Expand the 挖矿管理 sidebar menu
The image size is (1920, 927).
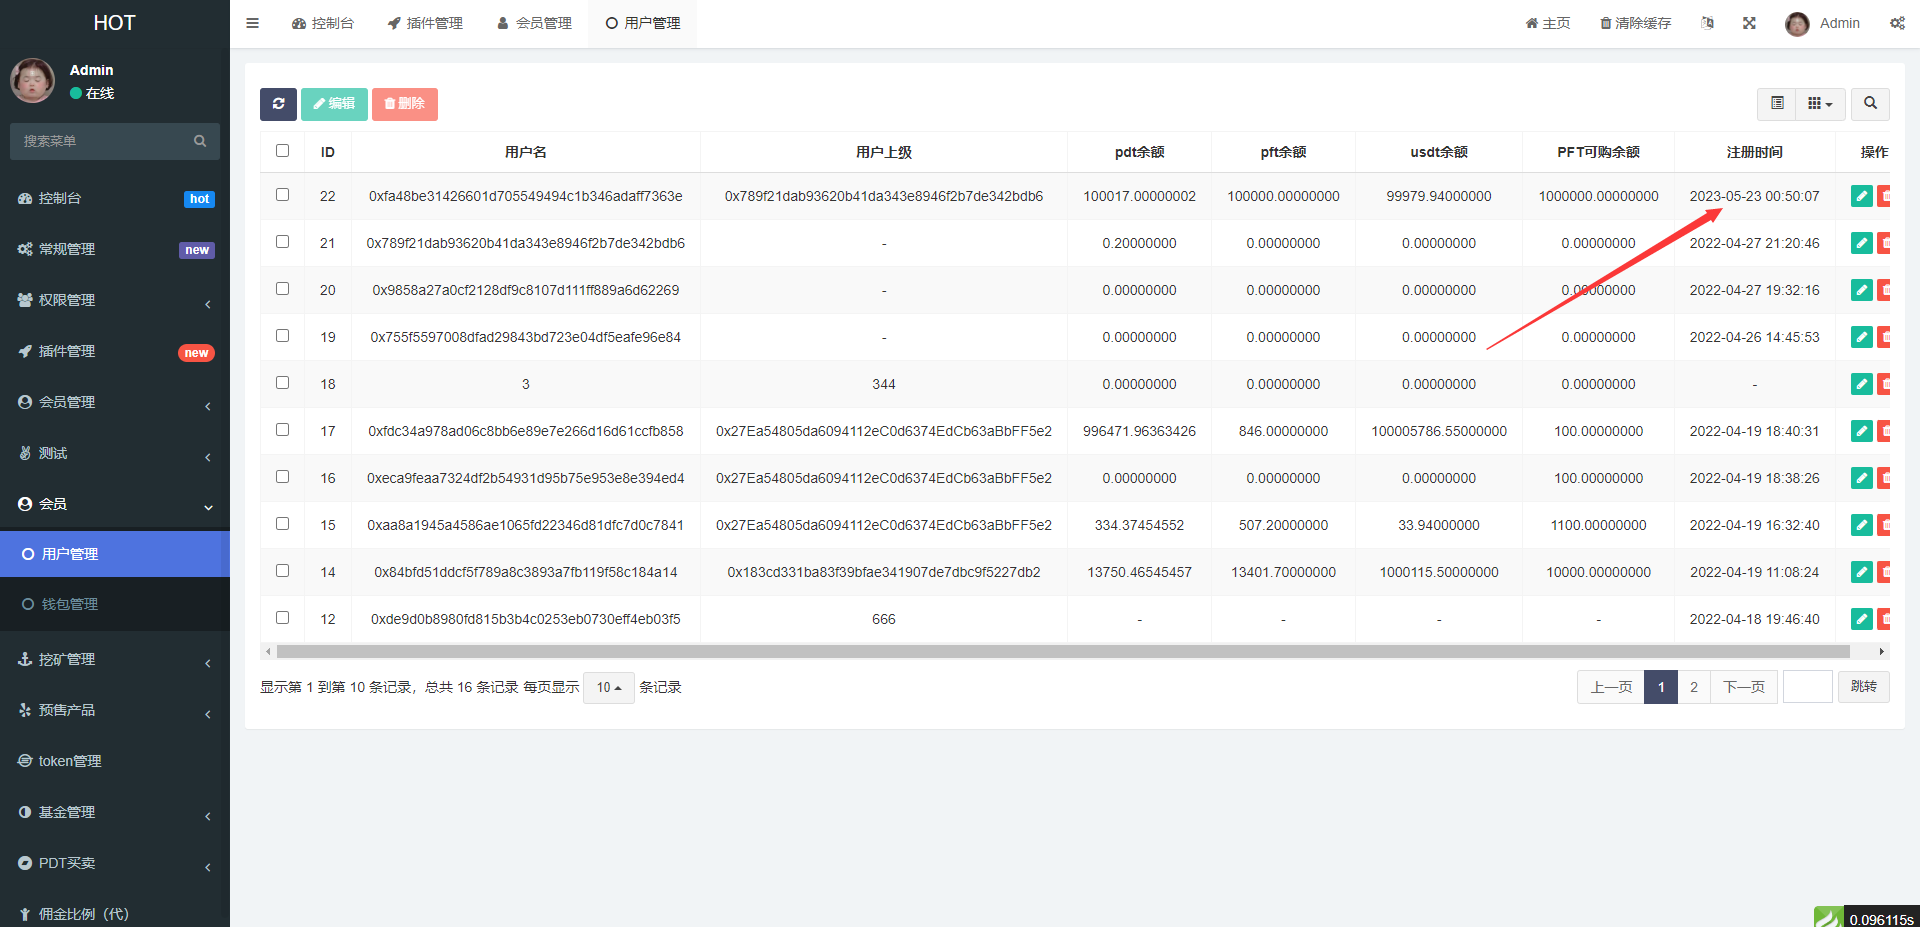115,660
